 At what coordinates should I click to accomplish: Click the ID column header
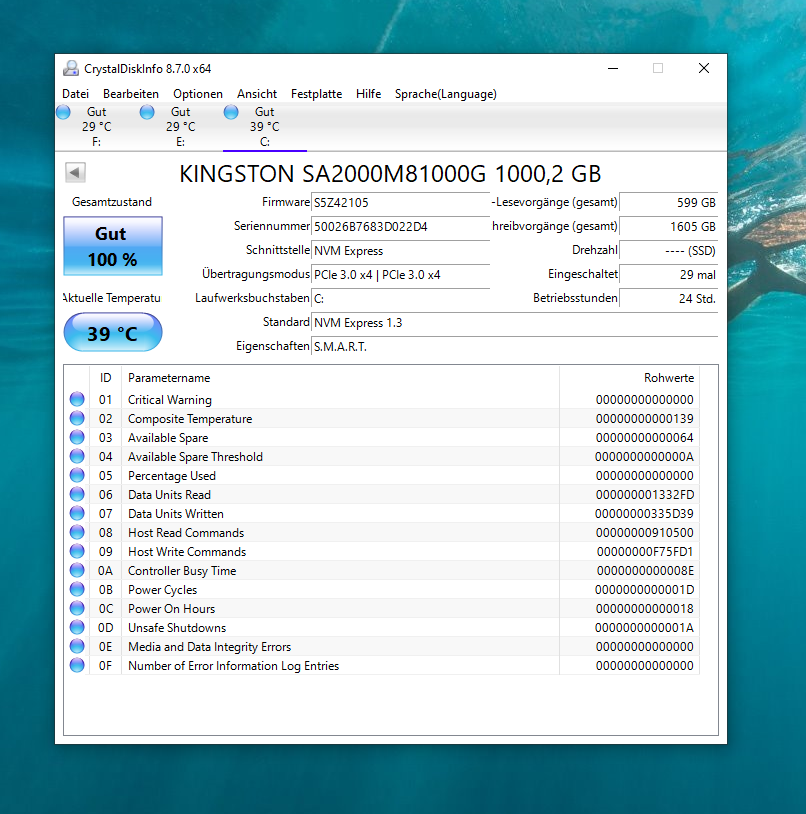[x=105, y=378]
